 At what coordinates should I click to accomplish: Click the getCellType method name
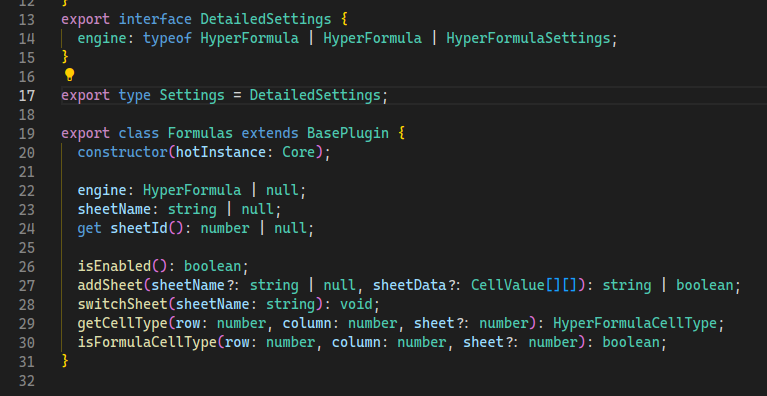123,324
